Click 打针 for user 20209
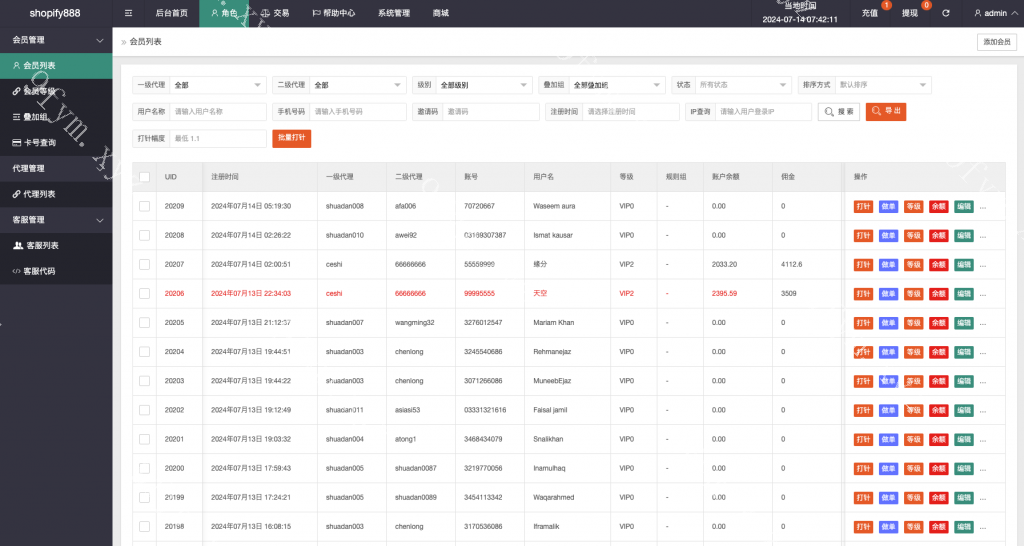This screenshot has width=1024, height=546. click(863, 206)
